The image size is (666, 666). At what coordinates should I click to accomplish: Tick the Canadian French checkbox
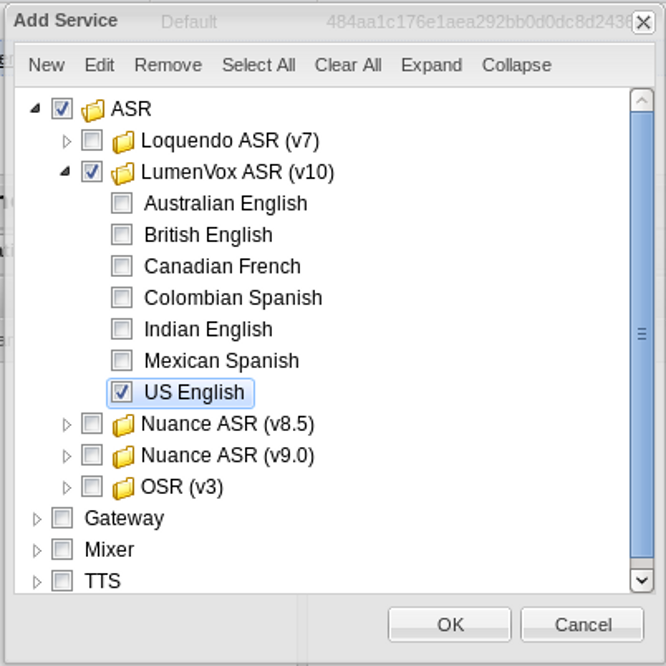[x=122, y=266]
